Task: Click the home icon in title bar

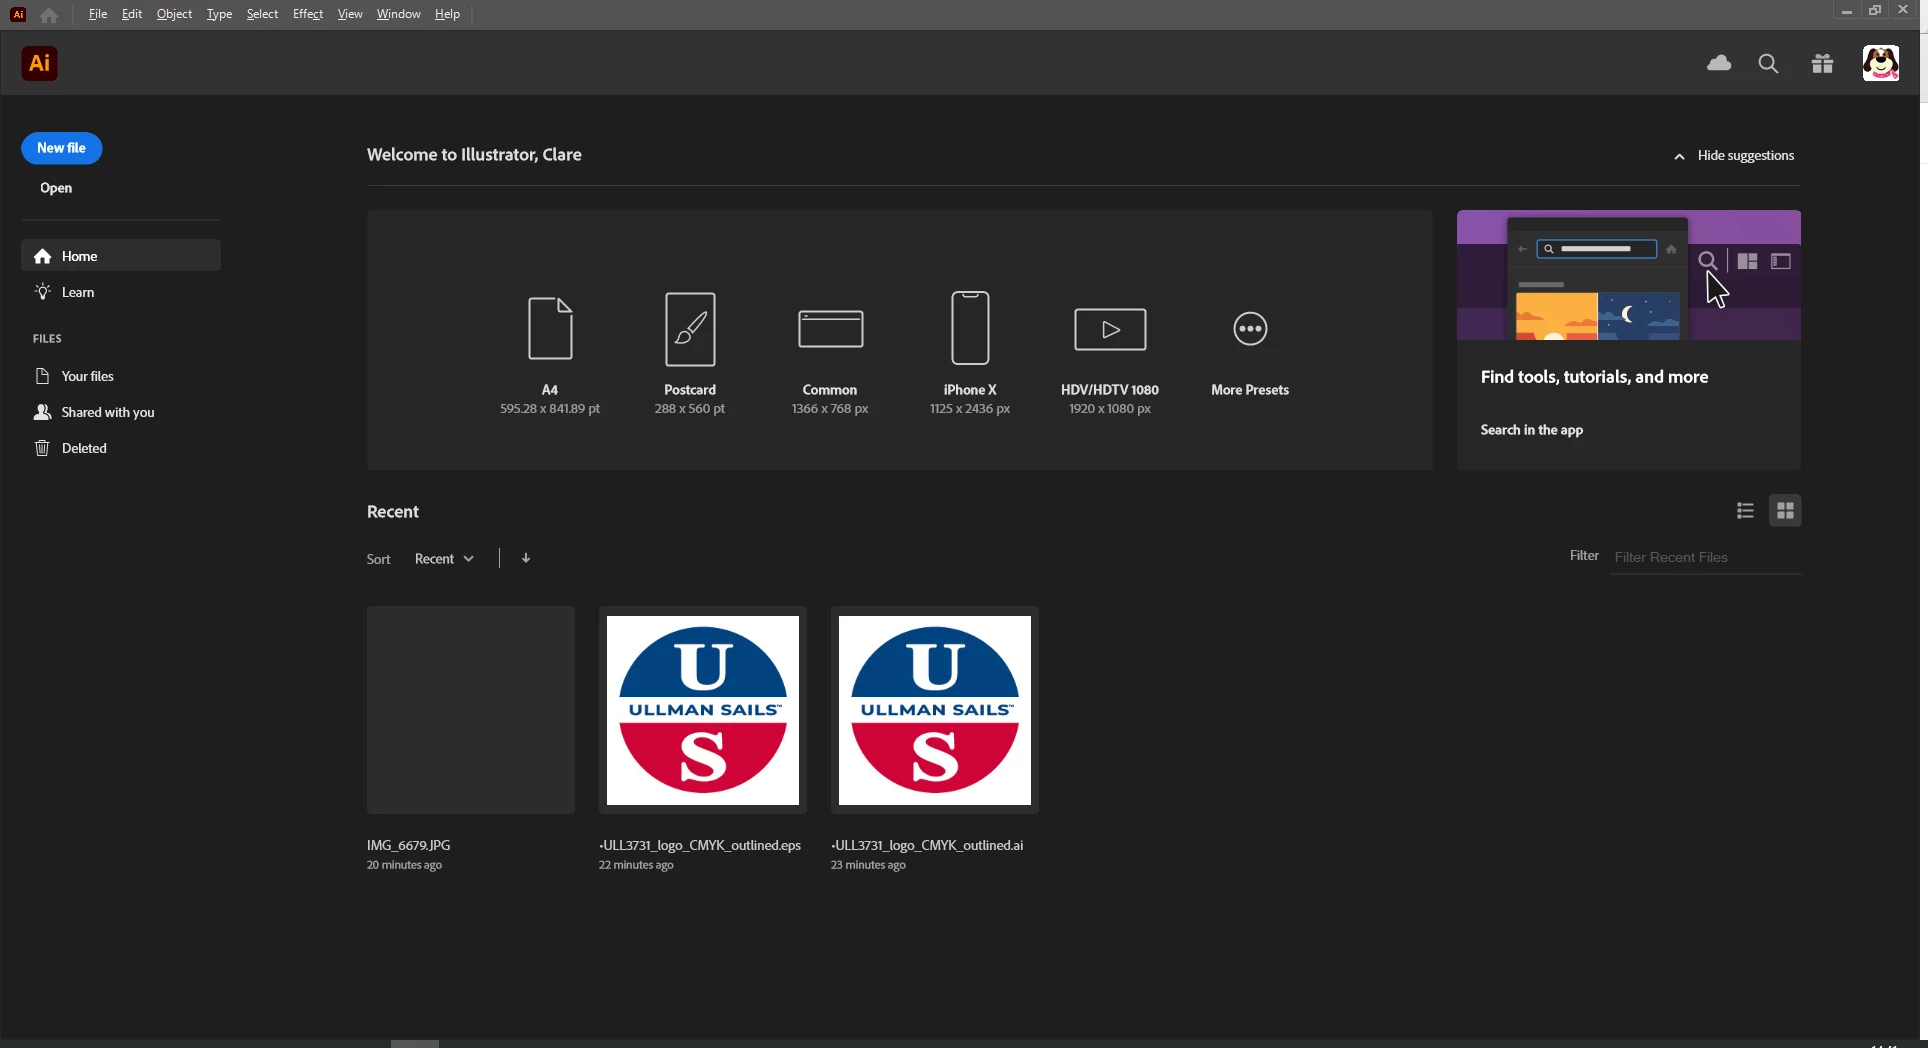Action: tap(49, 15)
